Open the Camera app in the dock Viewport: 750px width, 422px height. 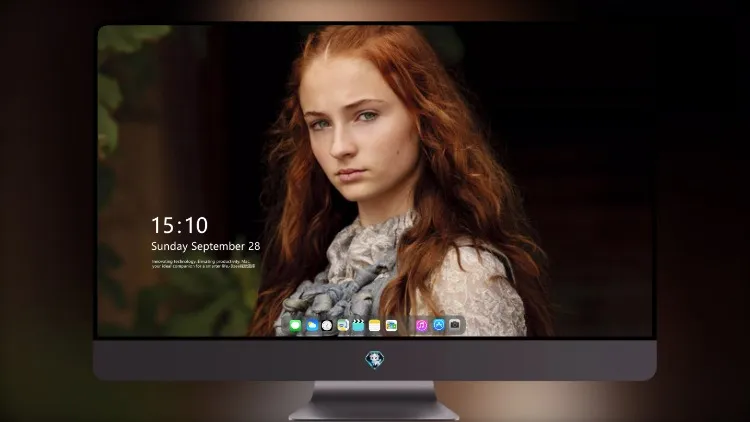[x=455, y=325]
